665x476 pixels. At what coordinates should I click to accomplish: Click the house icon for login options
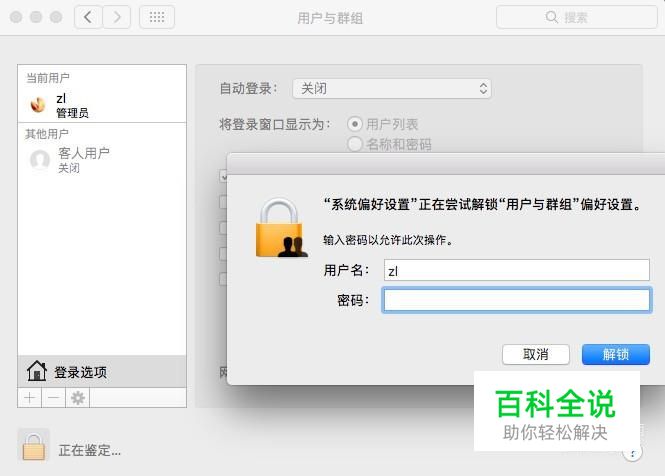pos(37,371)
